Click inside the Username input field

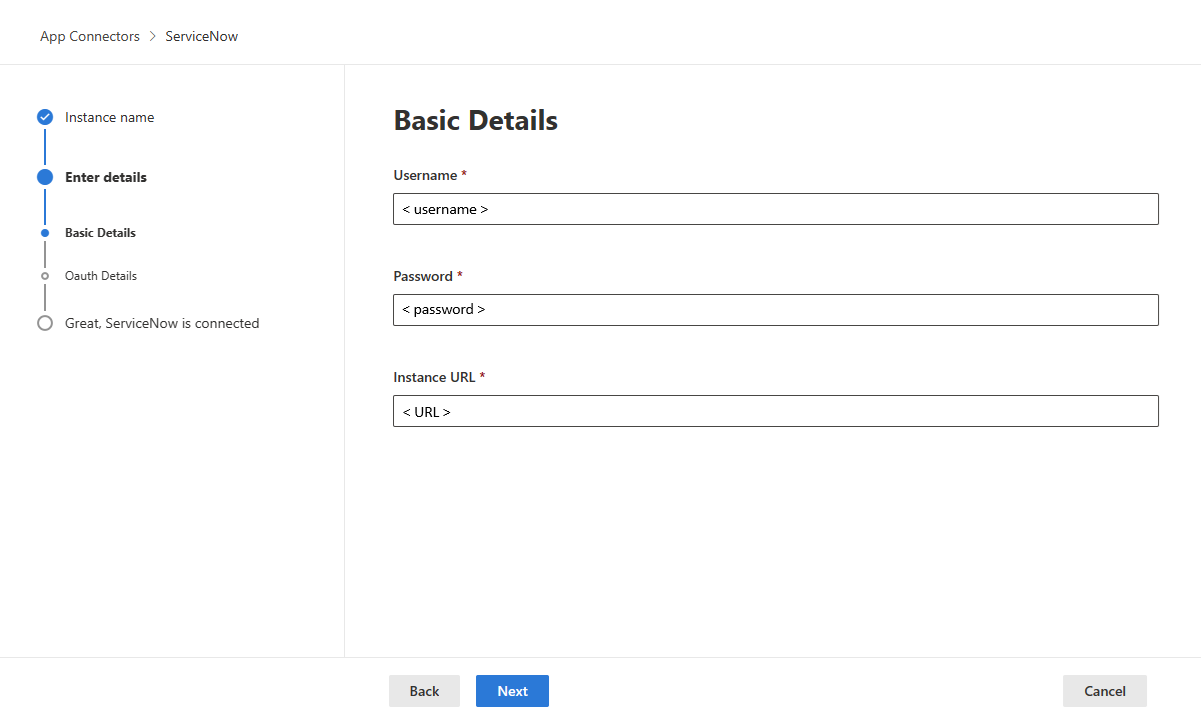point(776,209)
